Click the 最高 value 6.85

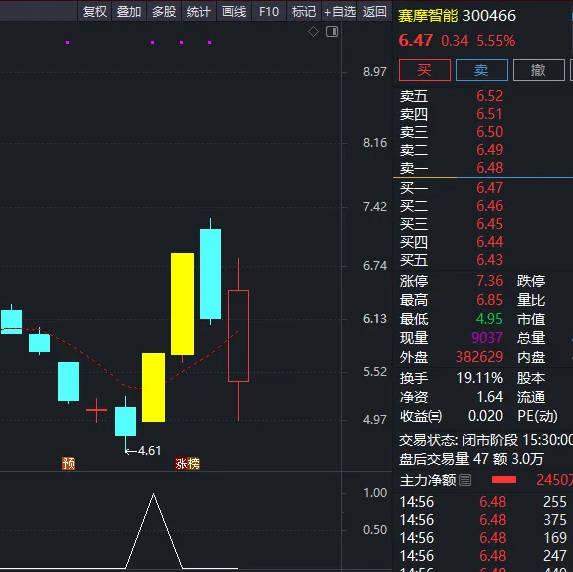(489, 300)
